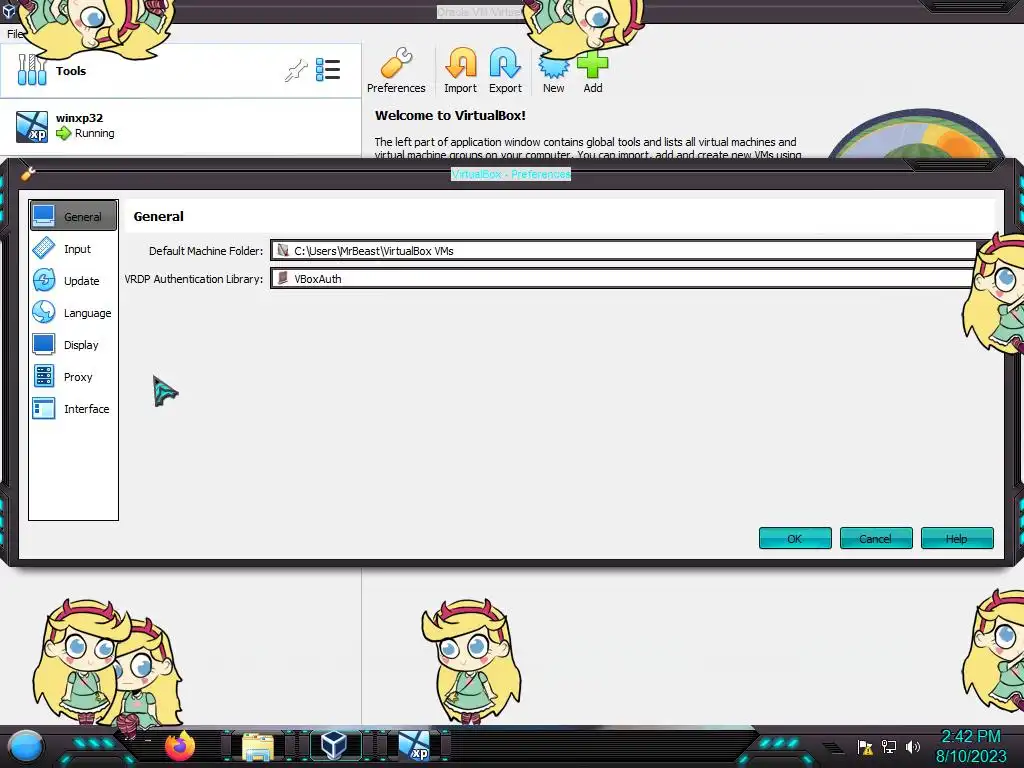Select the Tools item in VirtualBox Manager
The height and width of the screenshot is (768, 1024).
point(180,71)
